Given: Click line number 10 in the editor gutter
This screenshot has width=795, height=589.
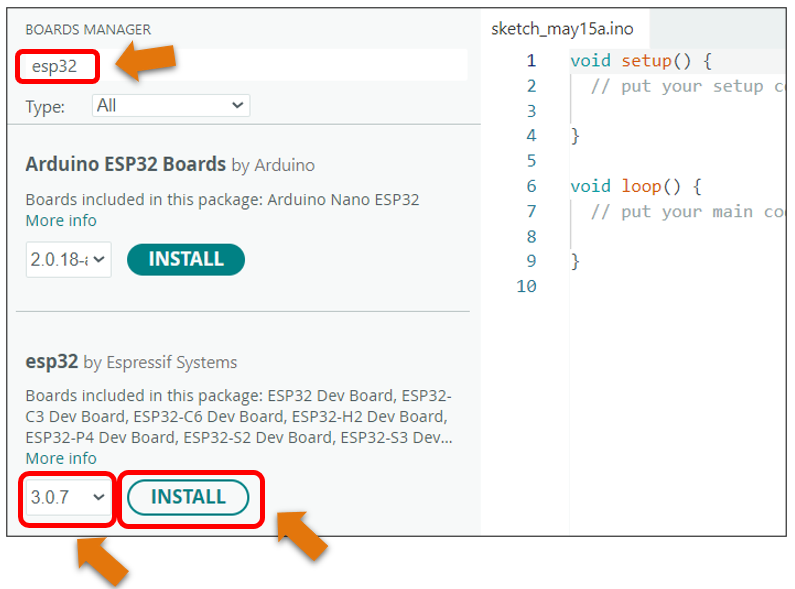Looking at the screenshot, I should [526, 286].
